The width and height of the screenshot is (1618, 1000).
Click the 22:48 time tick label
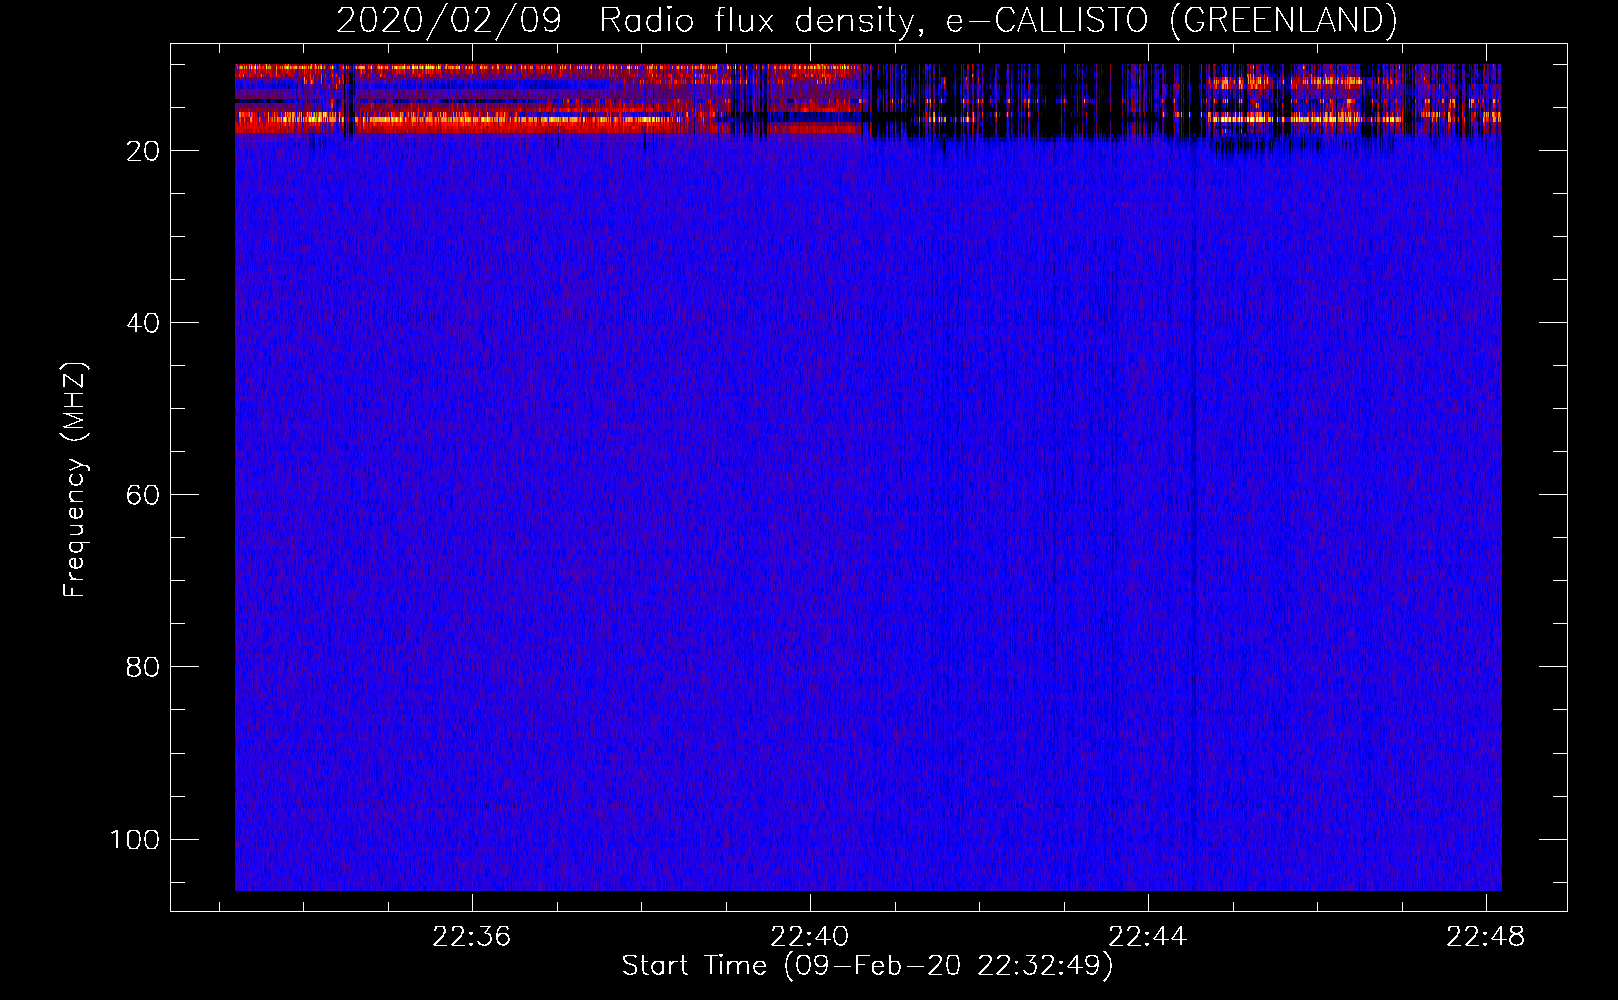pyautogui.click(x=1485, y=937)
